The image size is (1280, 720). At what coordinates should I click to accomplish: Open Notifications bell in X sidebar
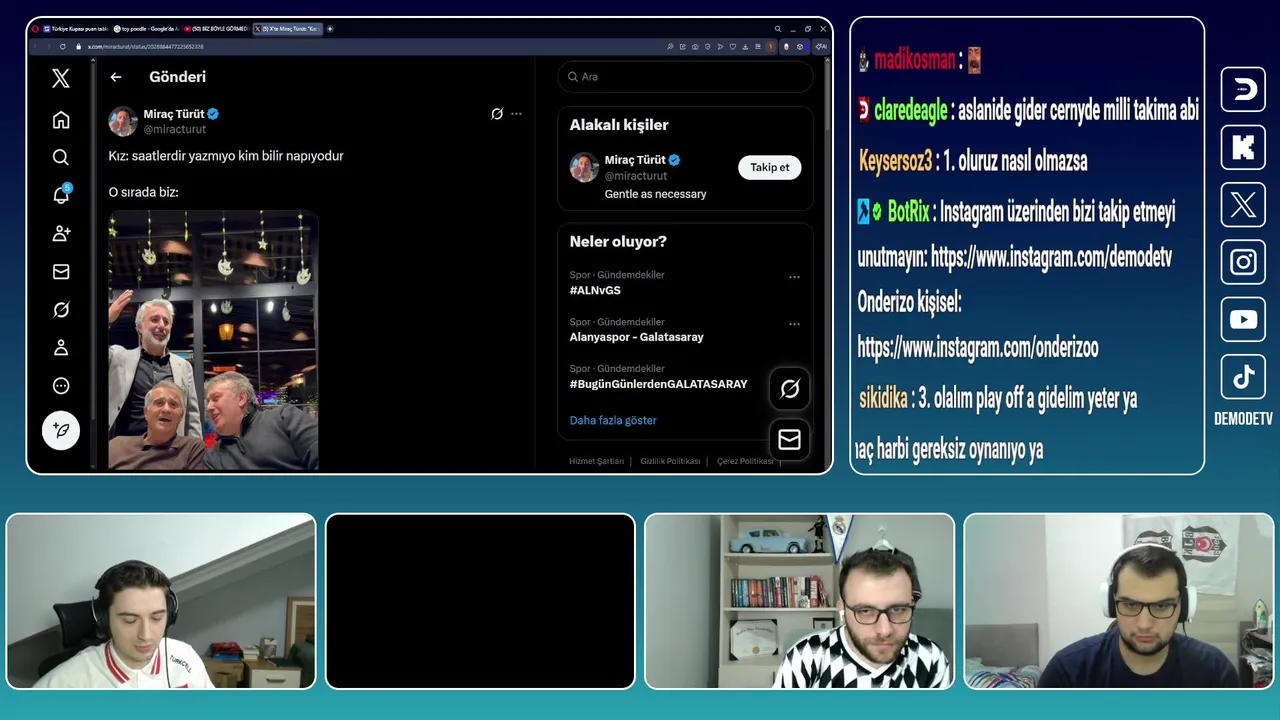coord(61,195)
